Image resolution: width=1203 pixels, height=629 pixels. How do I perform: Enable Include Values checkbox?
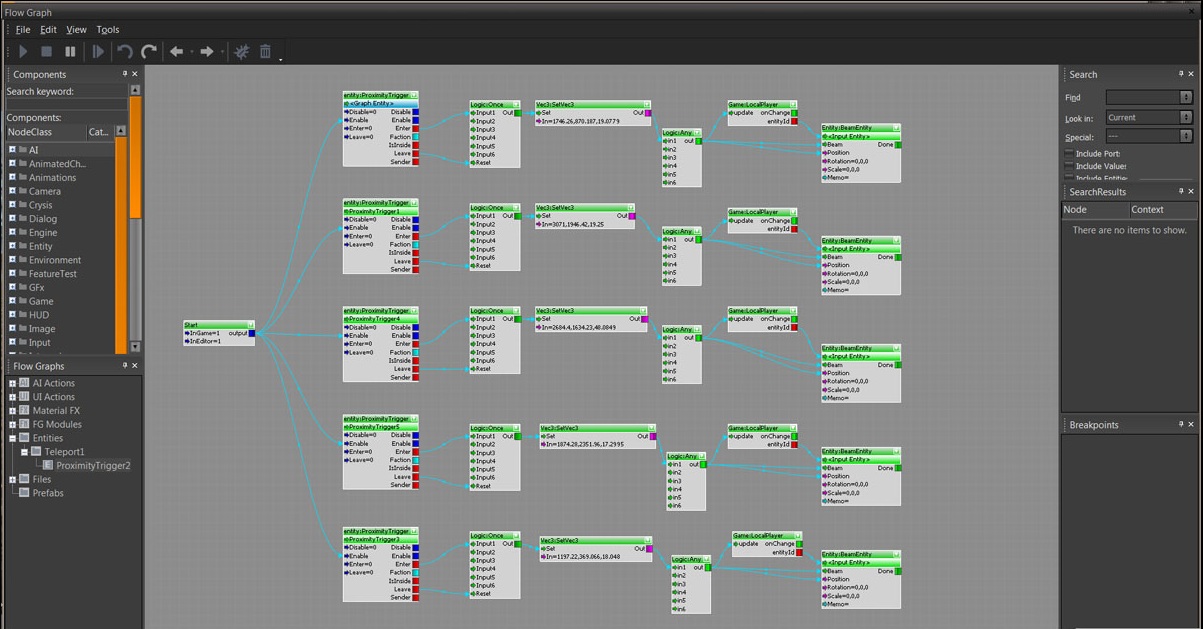tap(1070, 166)
